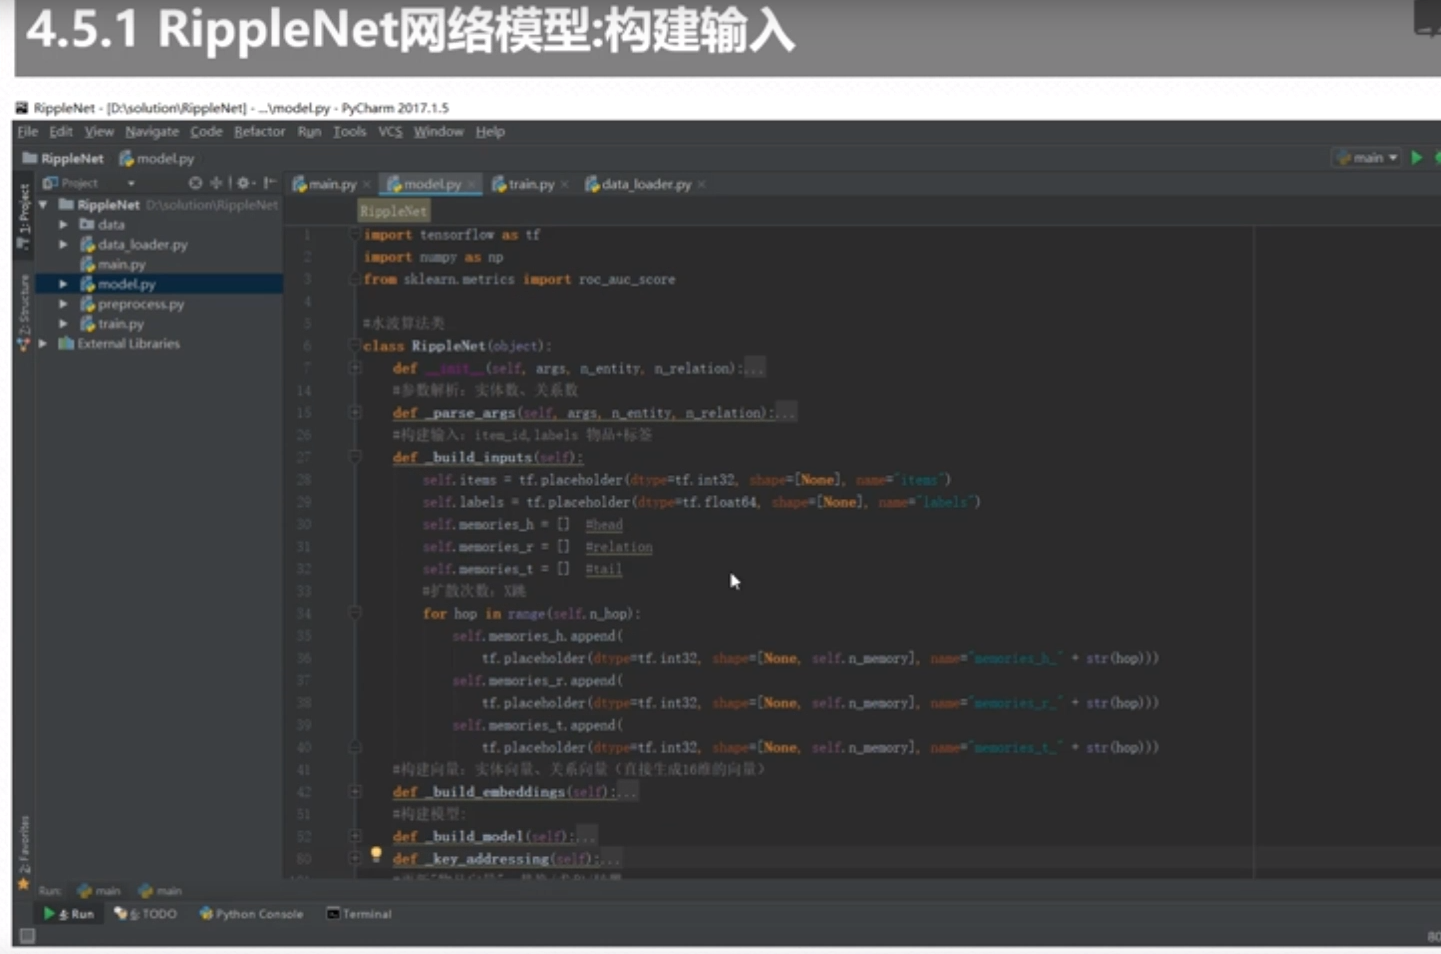Collapse the for hop loop fold
1441x954 pixels.
[x=355, y=613]
